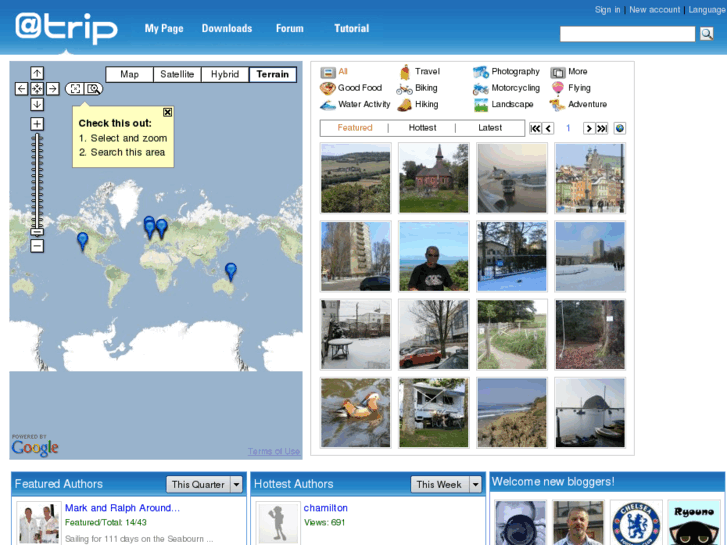Filter by Motorcycling category
Viewport: 727px width, 545px height.
point(506,88)
